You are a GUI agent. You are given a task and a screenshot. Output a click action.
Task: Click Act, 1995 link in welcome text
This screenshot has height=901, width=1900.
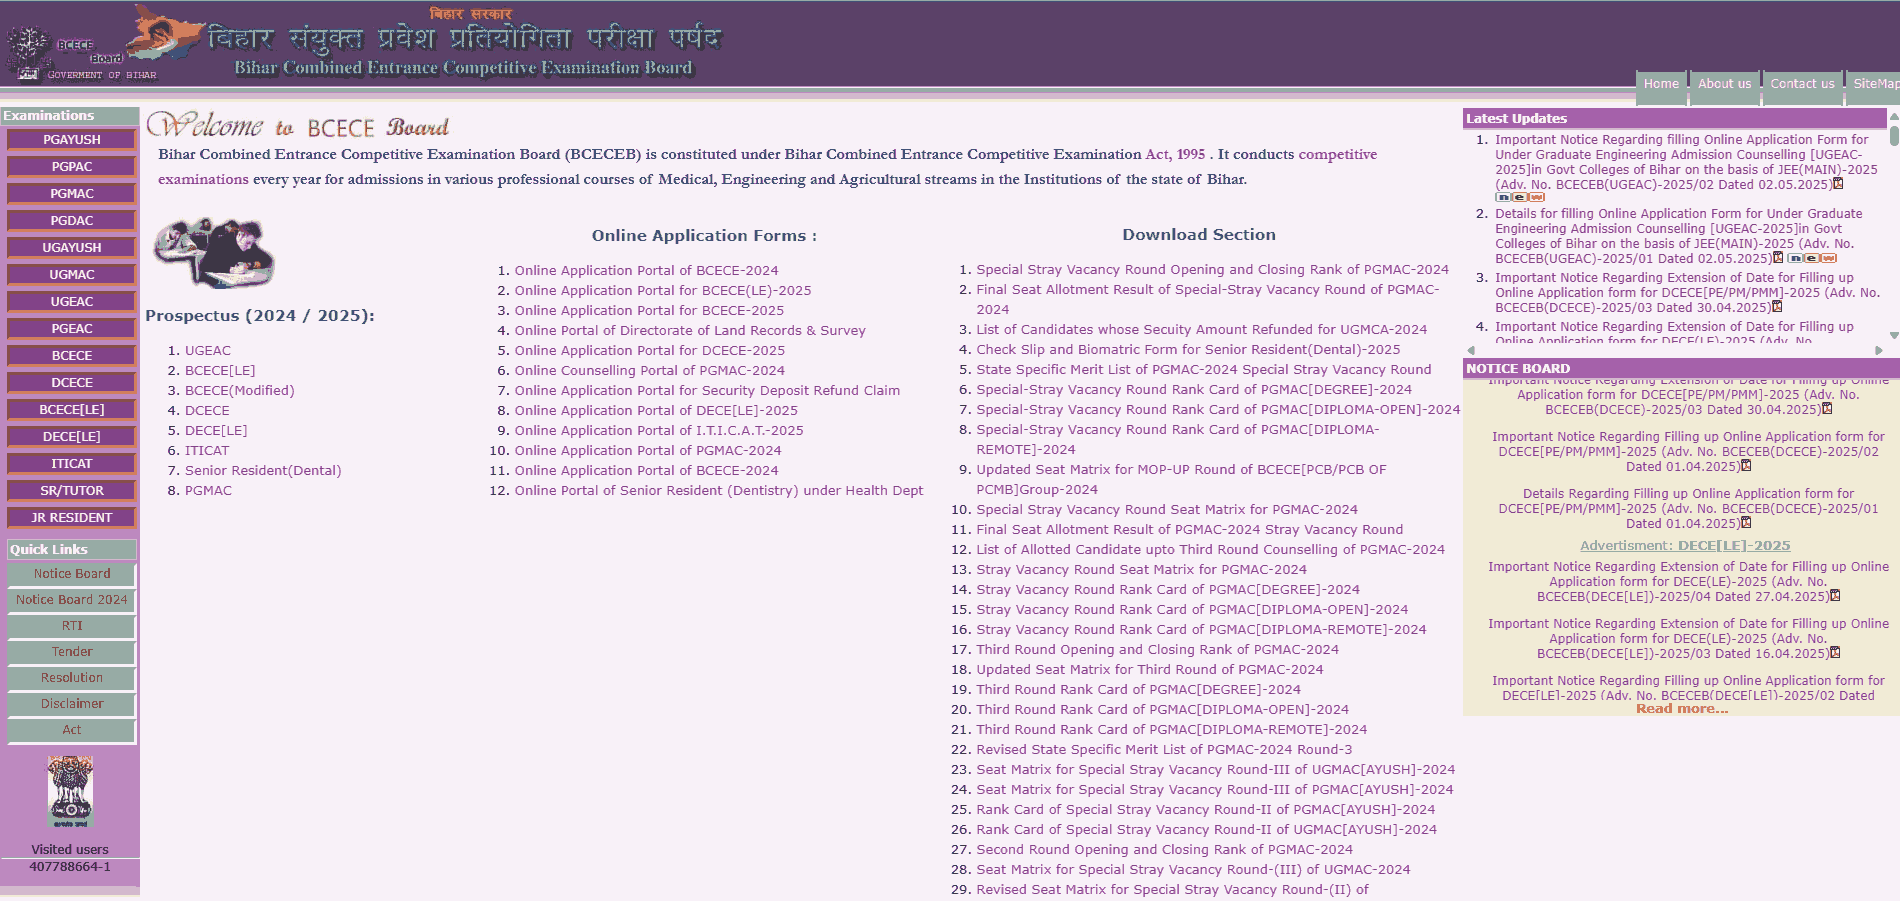coord(1175,155)
